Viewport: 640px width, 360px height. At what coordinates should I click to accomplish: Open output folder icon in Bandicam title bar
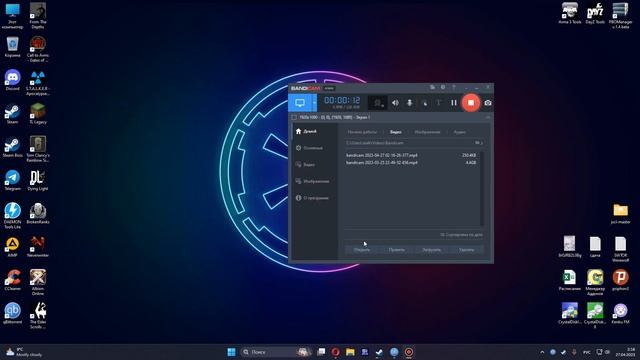pos(432,87)
